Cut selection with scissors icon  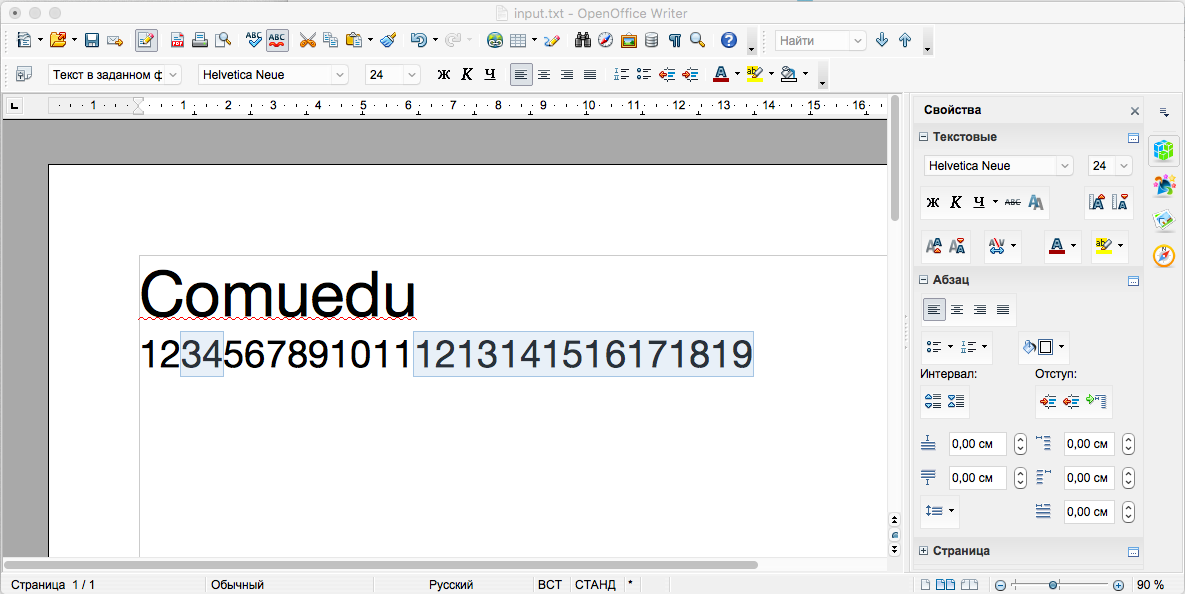click(x=307, y=40)
